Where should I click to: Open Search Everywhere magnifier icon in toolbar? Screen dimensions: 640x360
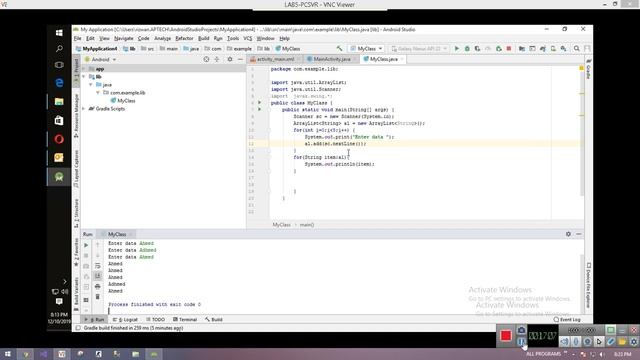pyautogui.click(x=576, y=49)
